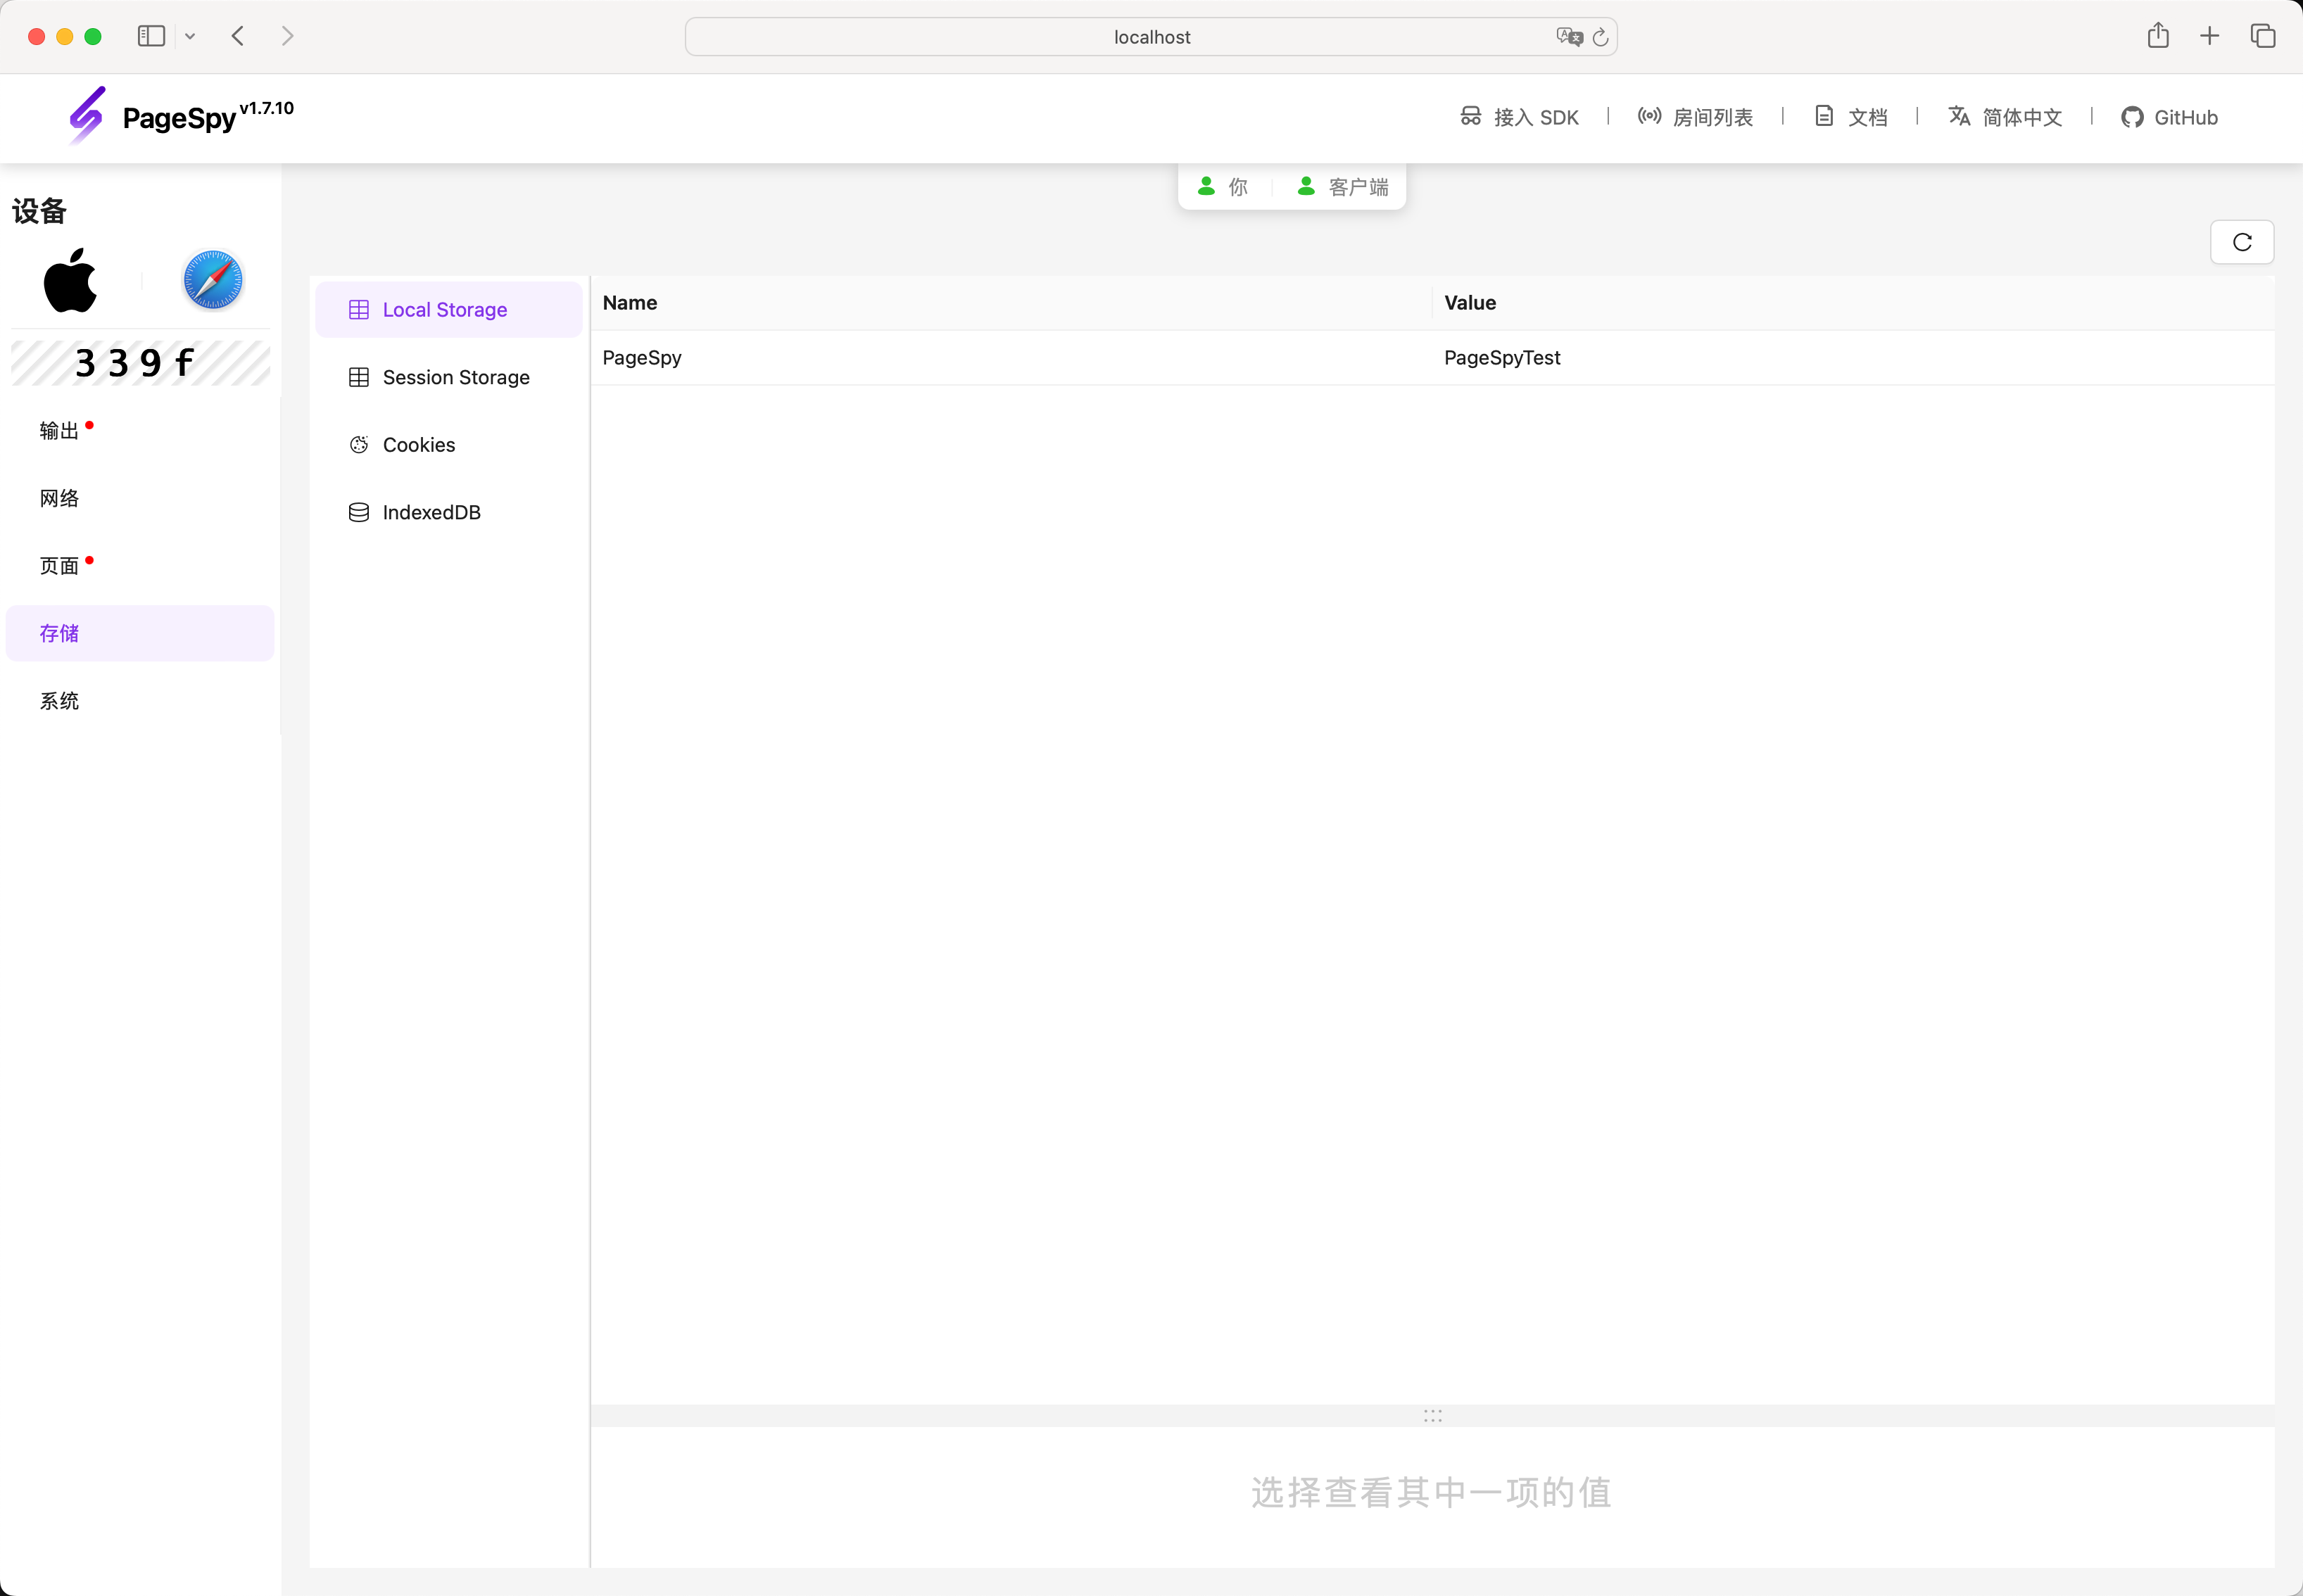Open the 系统 system panel
This screenshot has width=2303, height=1596.
click(140, 701)
